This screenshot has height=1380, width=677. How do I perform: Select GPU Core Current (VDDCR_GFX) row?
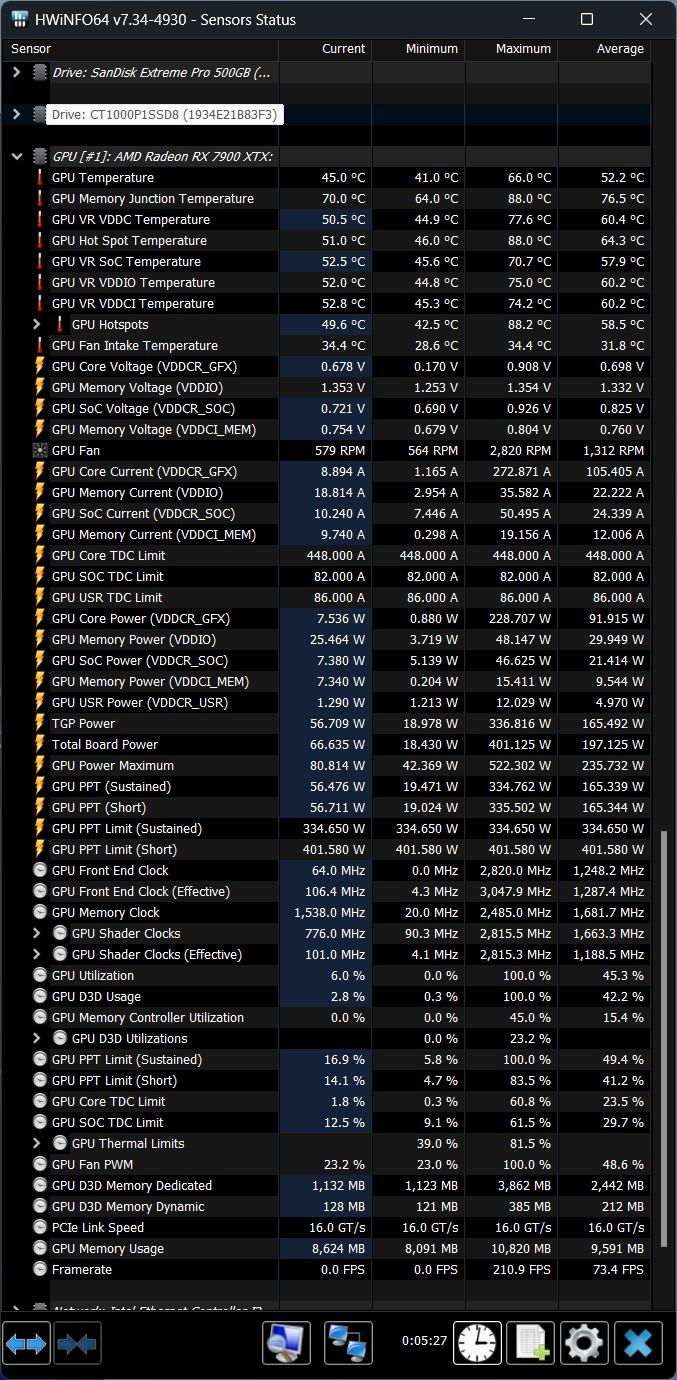point(326,471)
